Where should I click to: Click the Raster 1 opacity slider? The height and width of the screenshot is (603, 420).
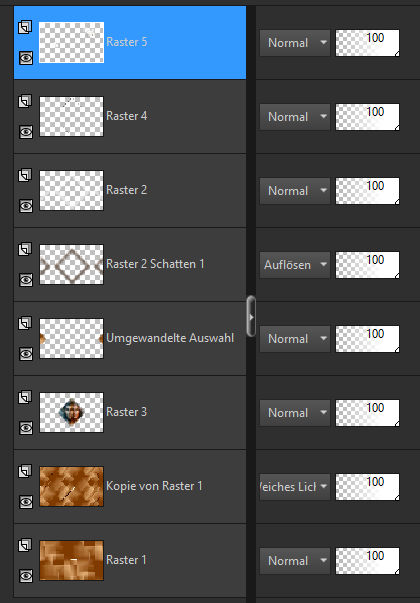coord(367,561)
